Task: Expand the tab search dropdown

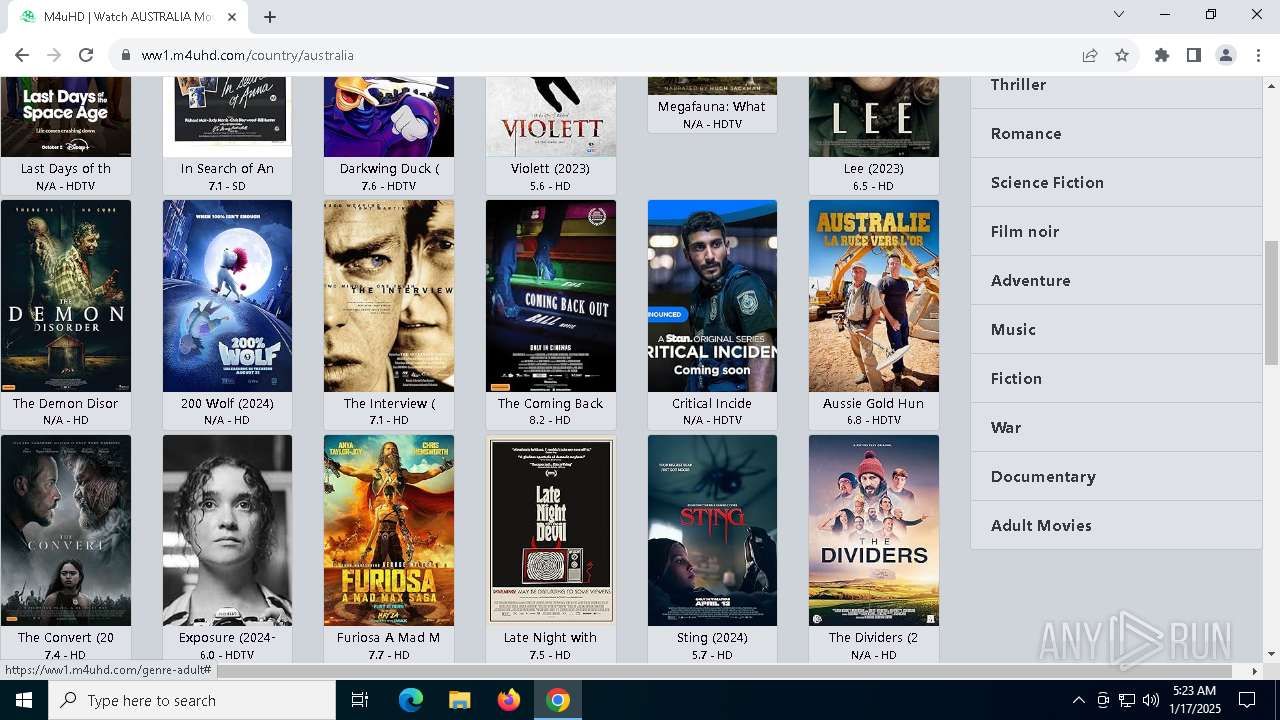Action: coord(1119,14)
